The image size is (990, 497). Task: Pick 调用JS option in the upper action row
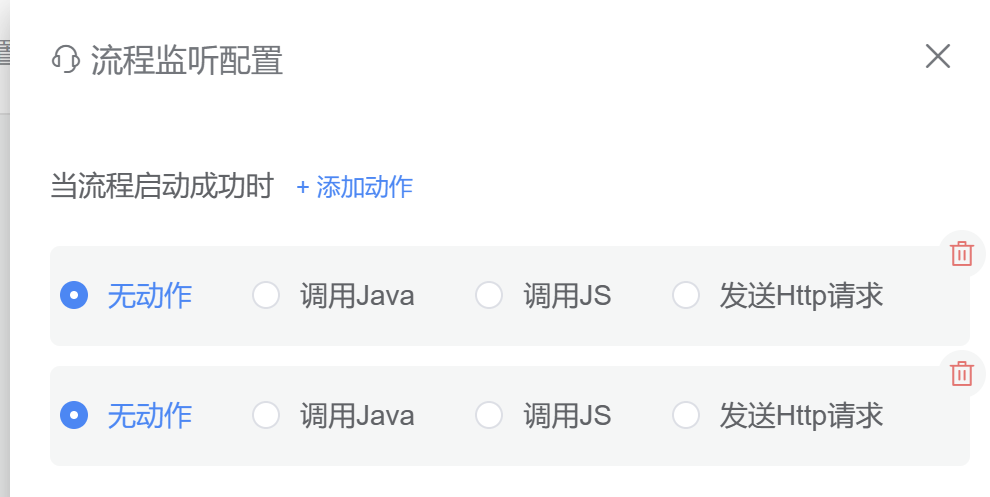tap(489, 295)
